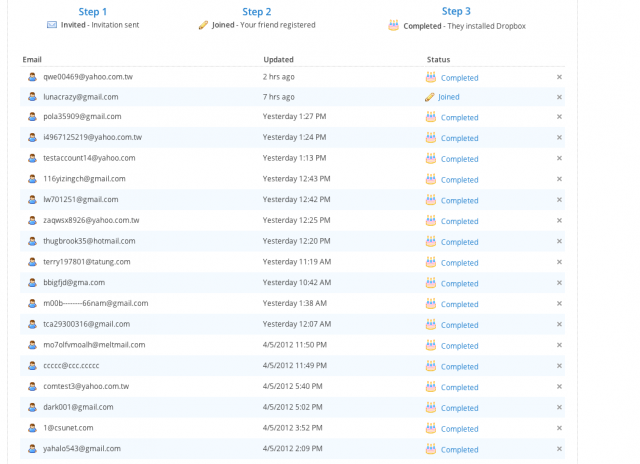The height and width of the screenshot is (464, 640).
Task: Open Completed link for i4967125219@yahoo.com.tw
Action: pyautogui.click(x=459, y=138)
